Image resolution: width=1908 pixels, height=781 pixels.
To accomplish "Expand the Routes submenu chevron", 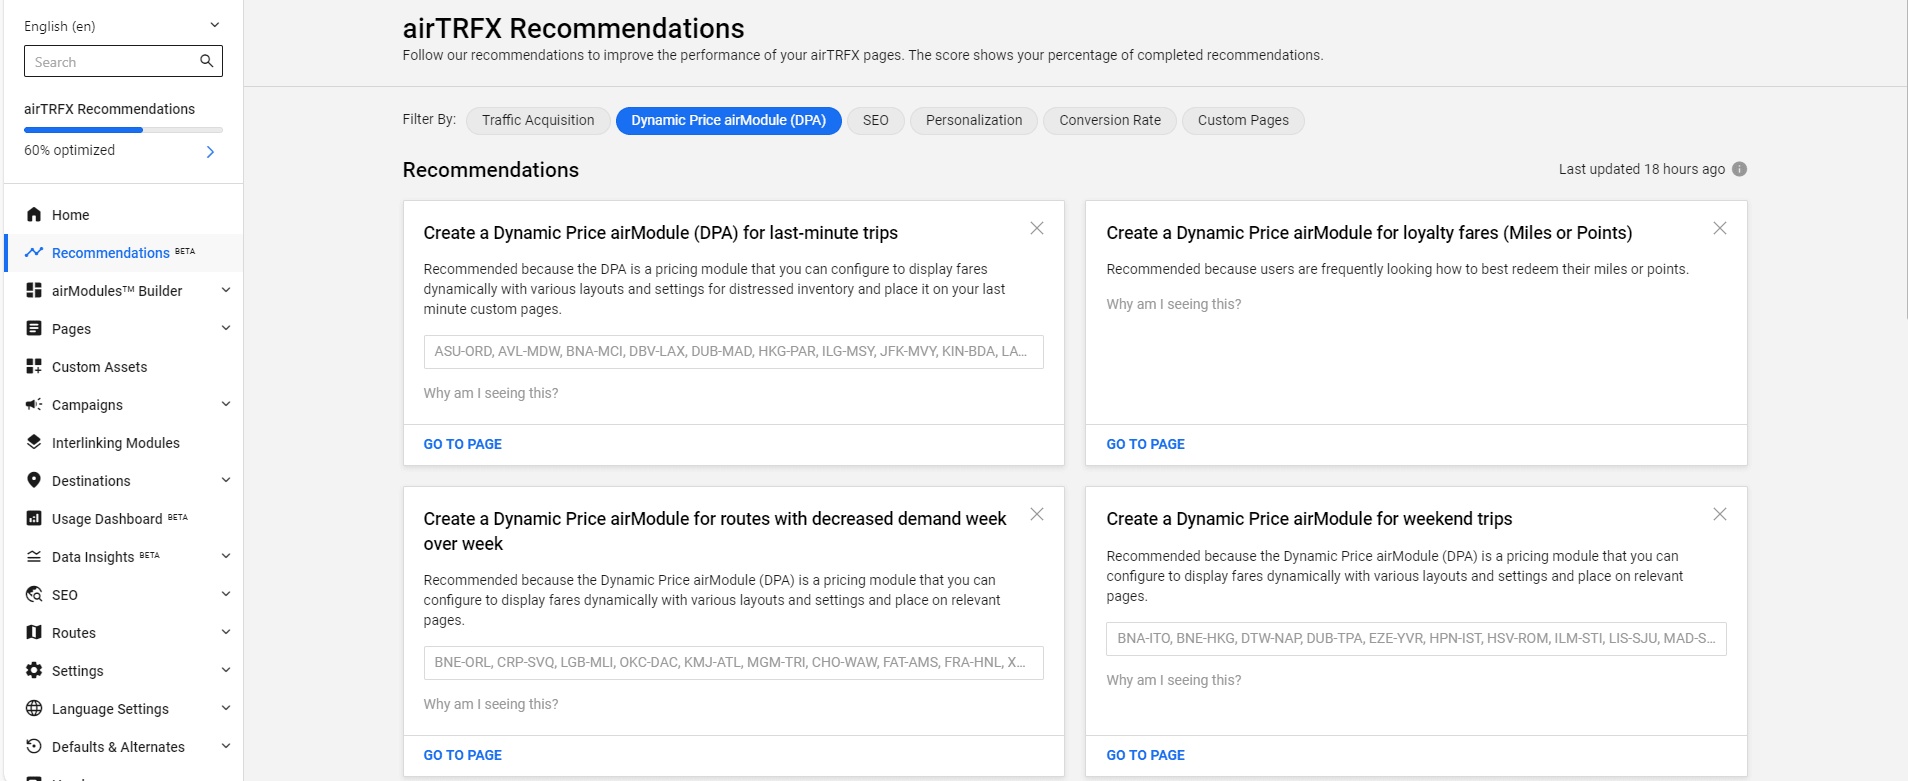I will [x=226, y=632].
